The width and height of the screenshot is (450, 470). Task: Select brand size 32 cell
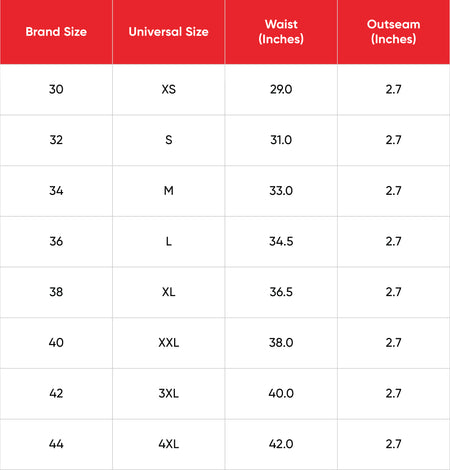(x=56, y=140)
